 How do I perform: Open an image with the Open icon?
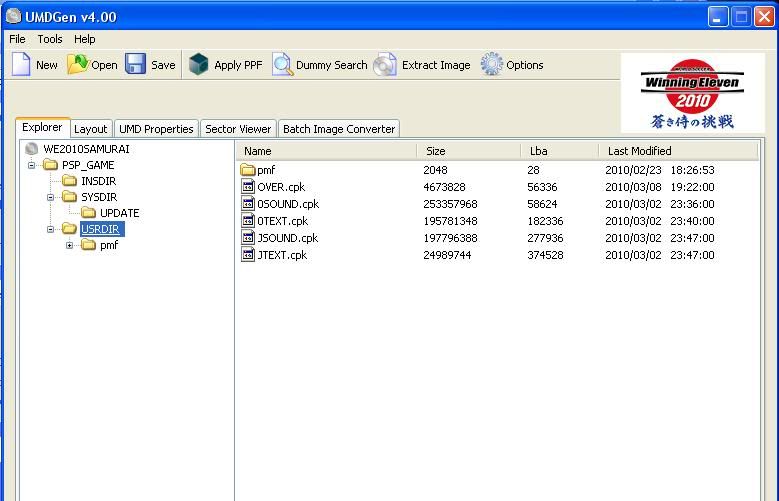click(x=78, y=65)
